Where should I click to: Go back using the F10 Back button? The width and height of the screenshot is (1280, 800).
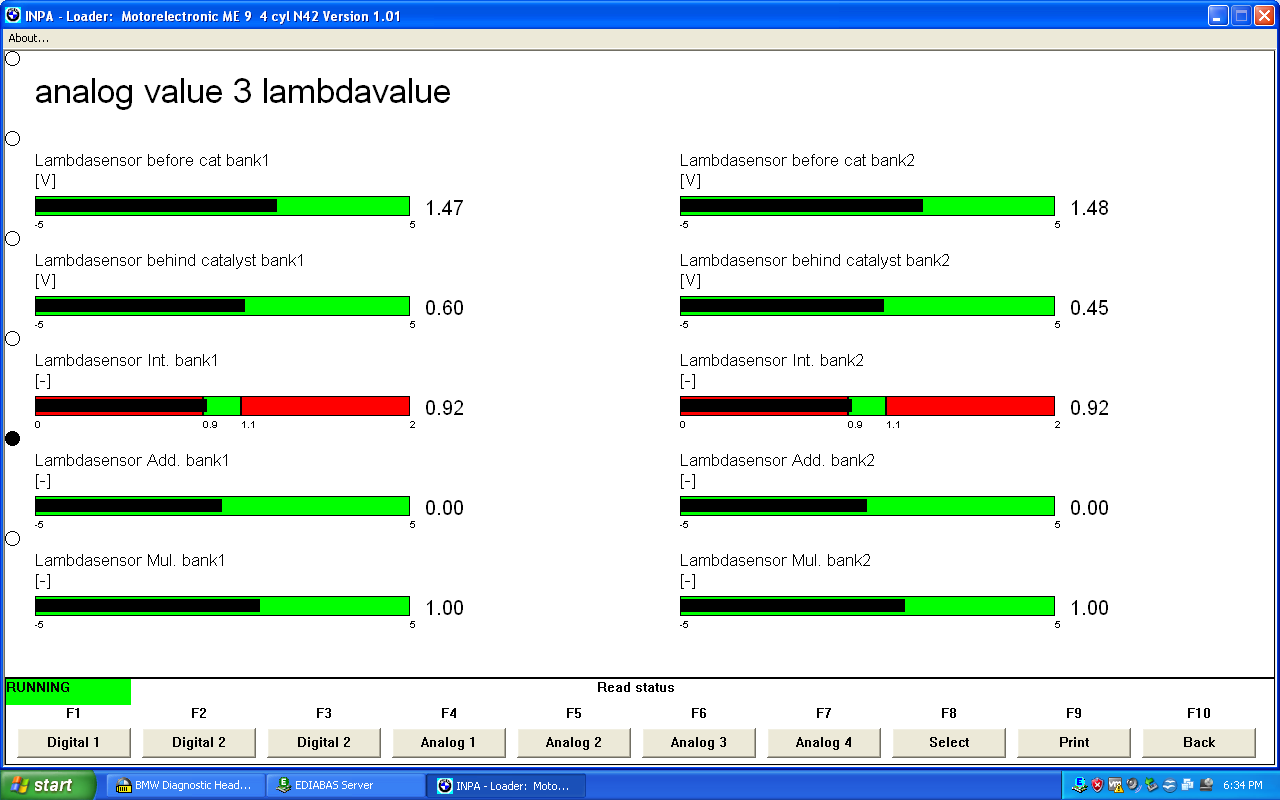click(x=1199, y=742)
